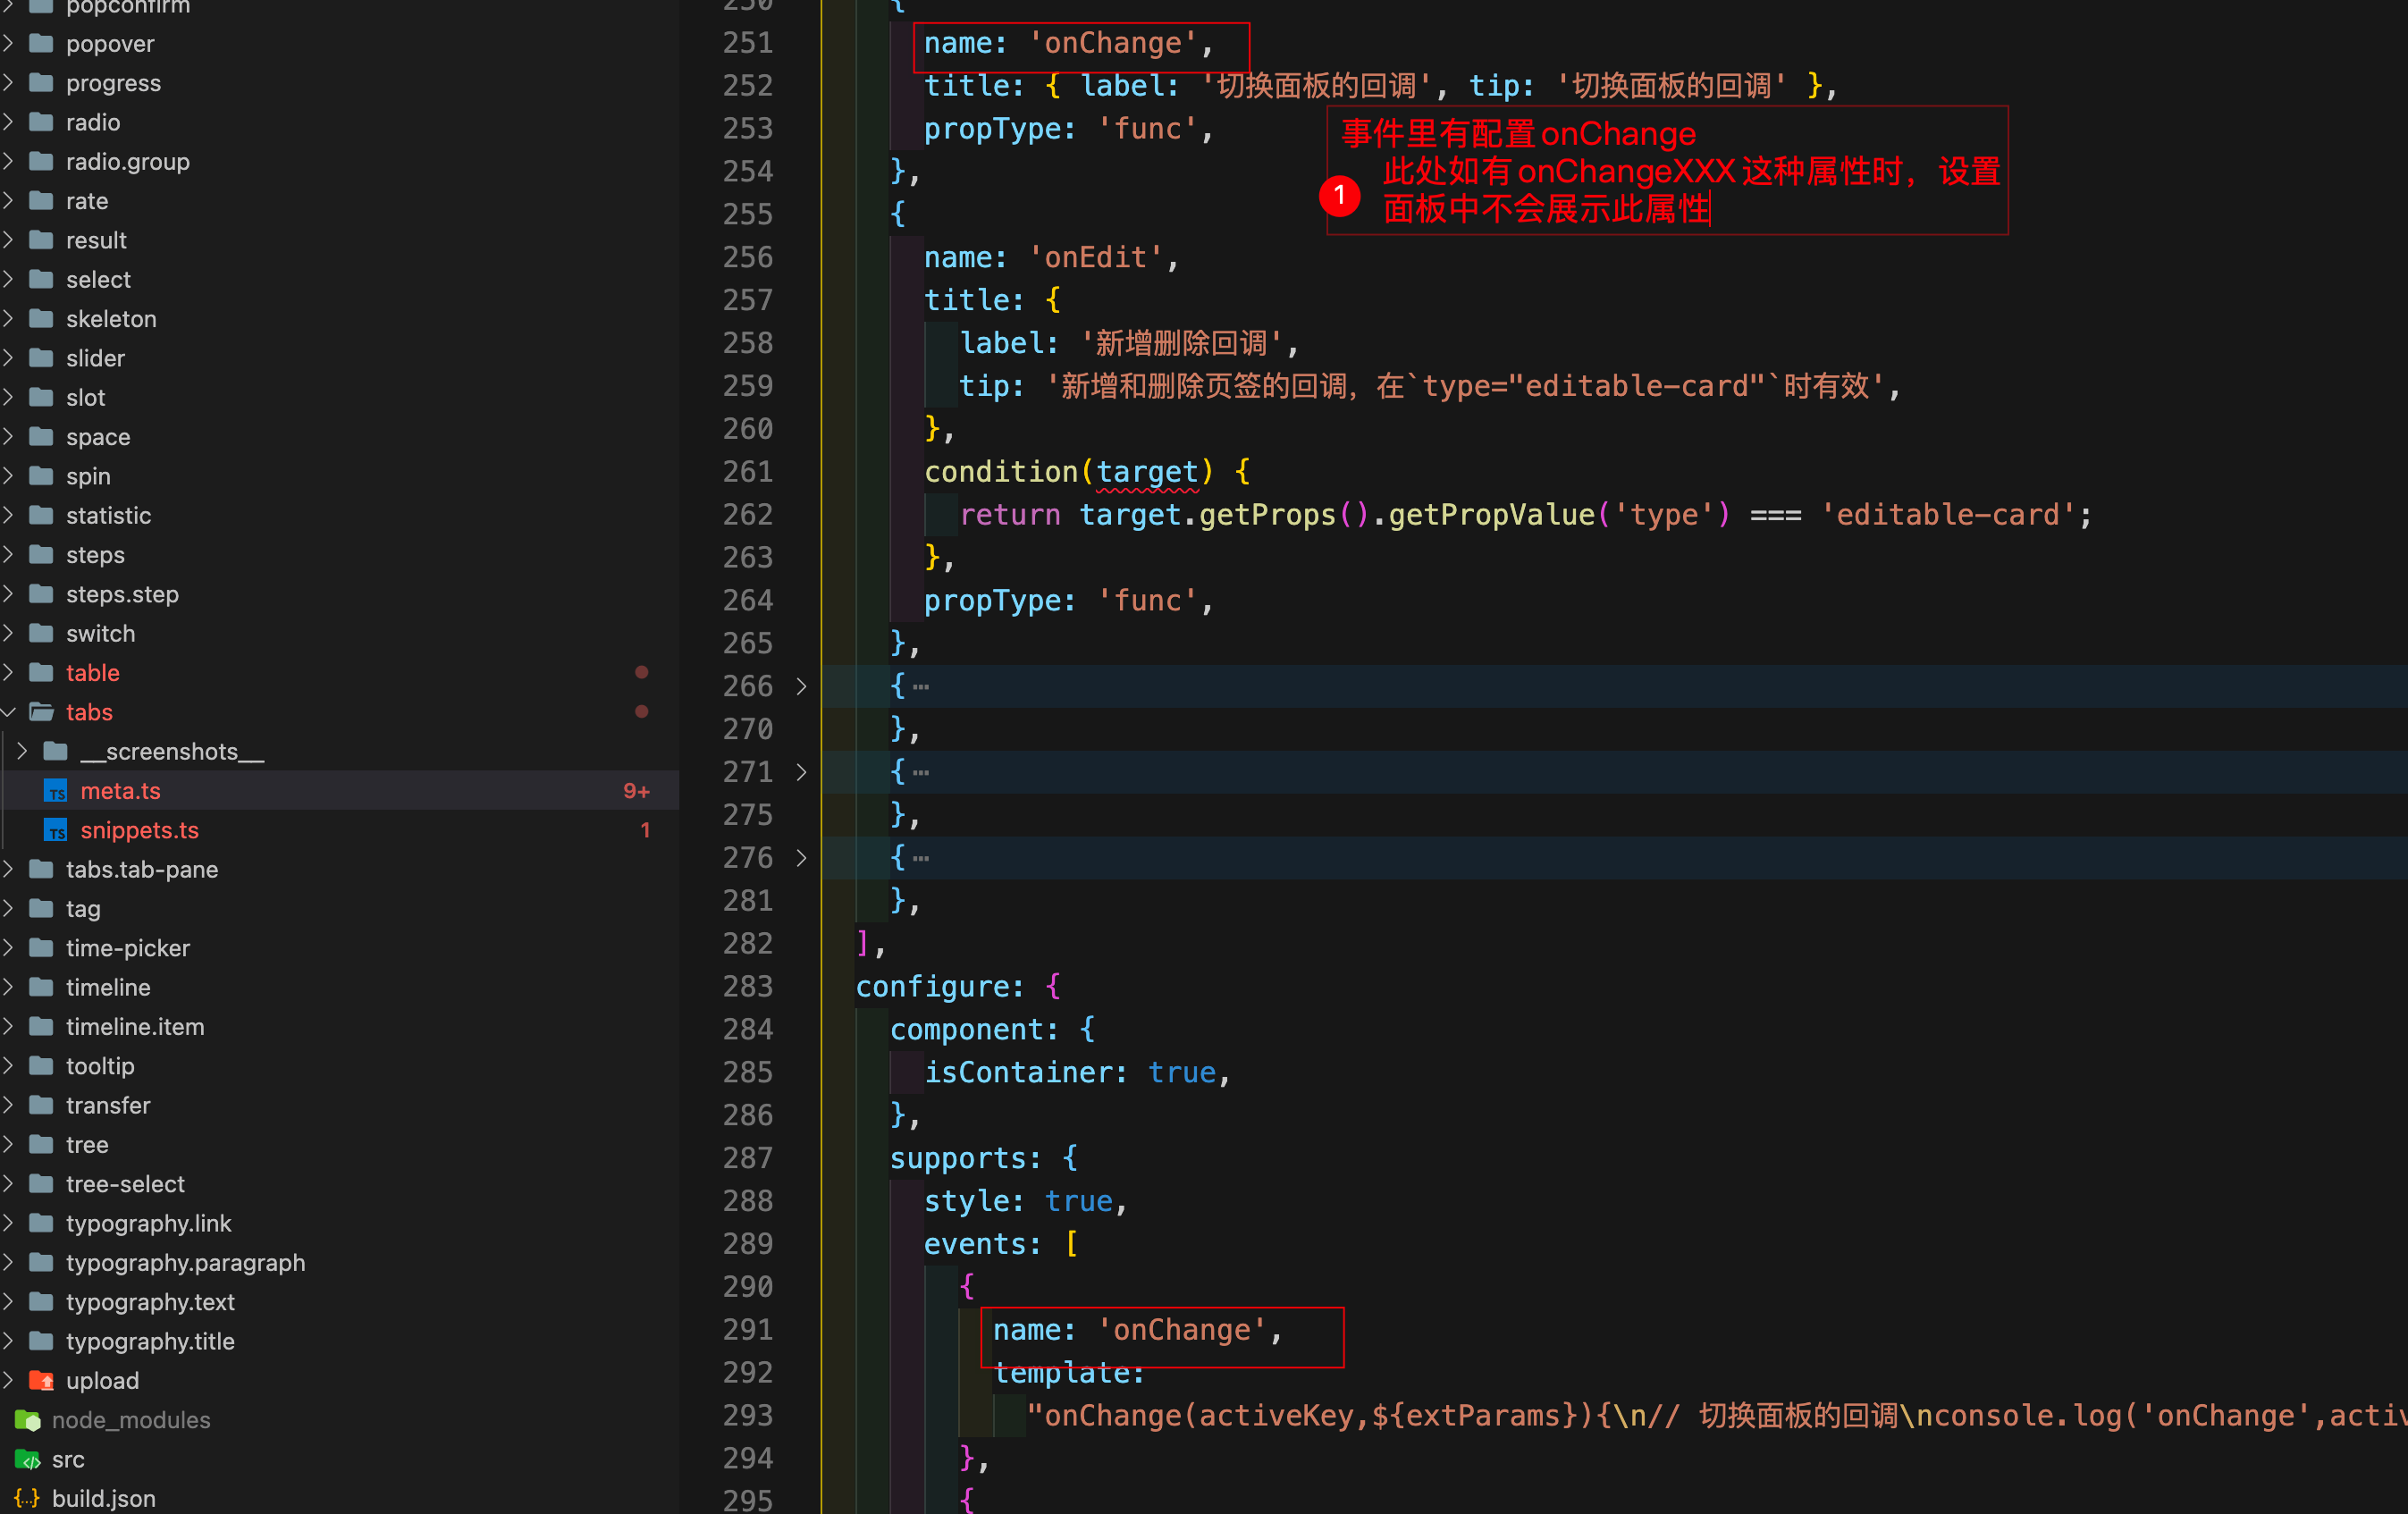Screen dimensions: 2408x1514
Task: Expand the popover folder
Action: pyautogui.click(x=8, y=43)
